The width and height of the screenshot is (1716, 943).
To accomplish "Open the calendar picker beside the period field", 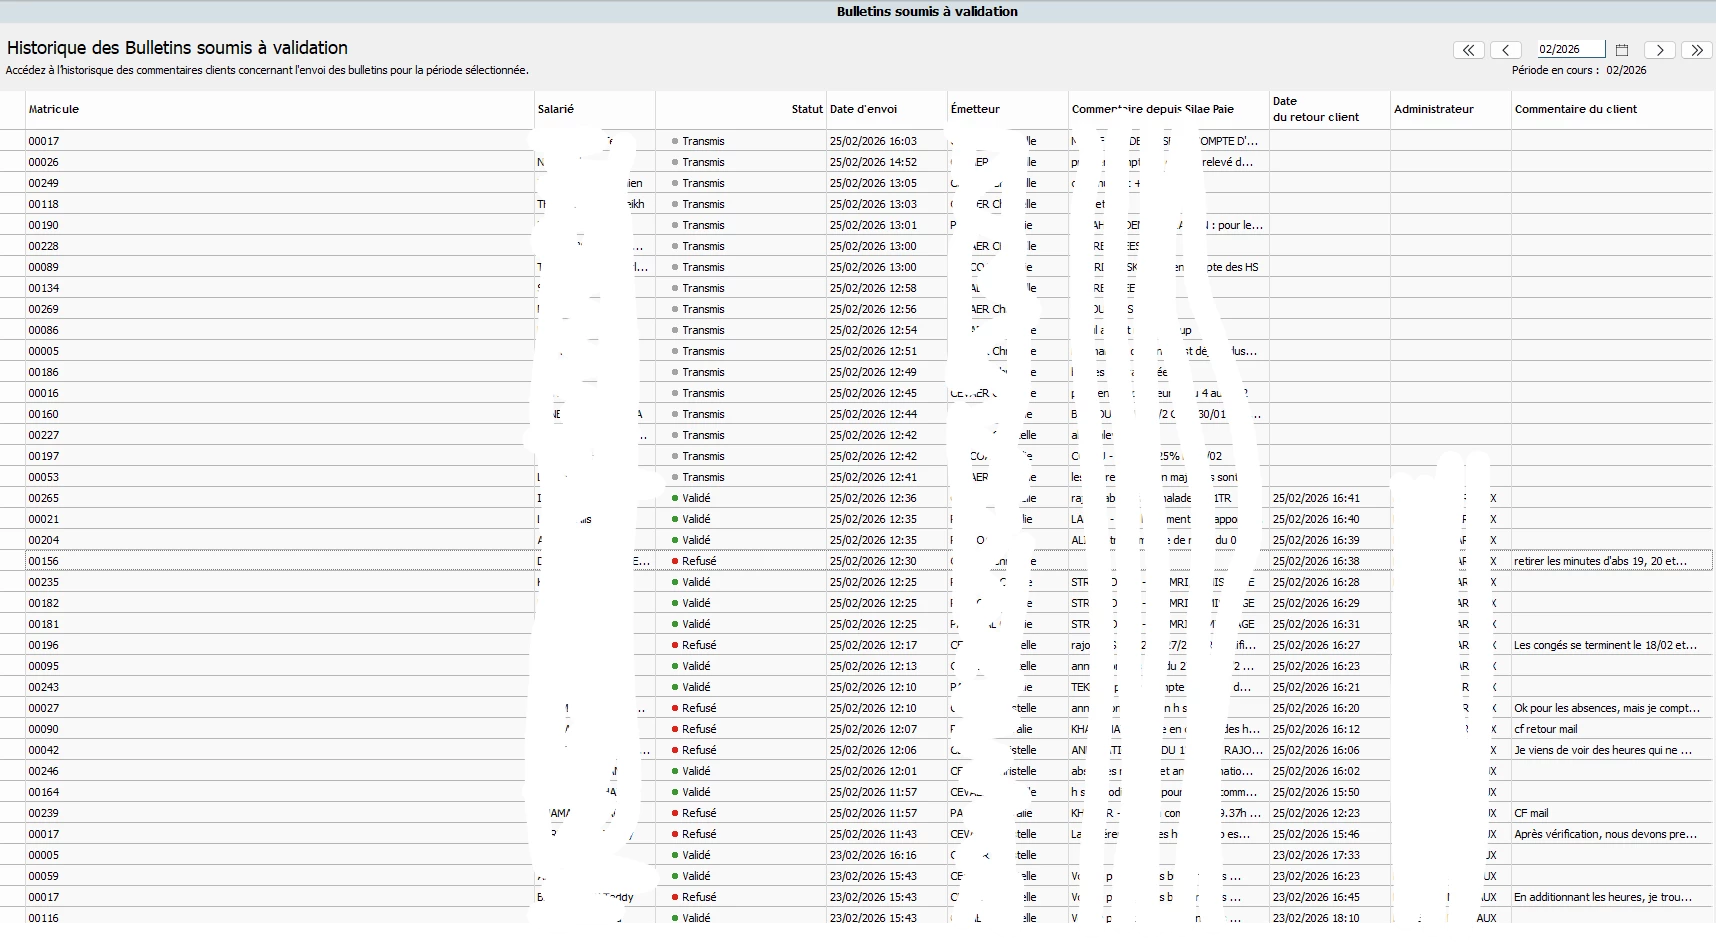I will pos(1622,50).
